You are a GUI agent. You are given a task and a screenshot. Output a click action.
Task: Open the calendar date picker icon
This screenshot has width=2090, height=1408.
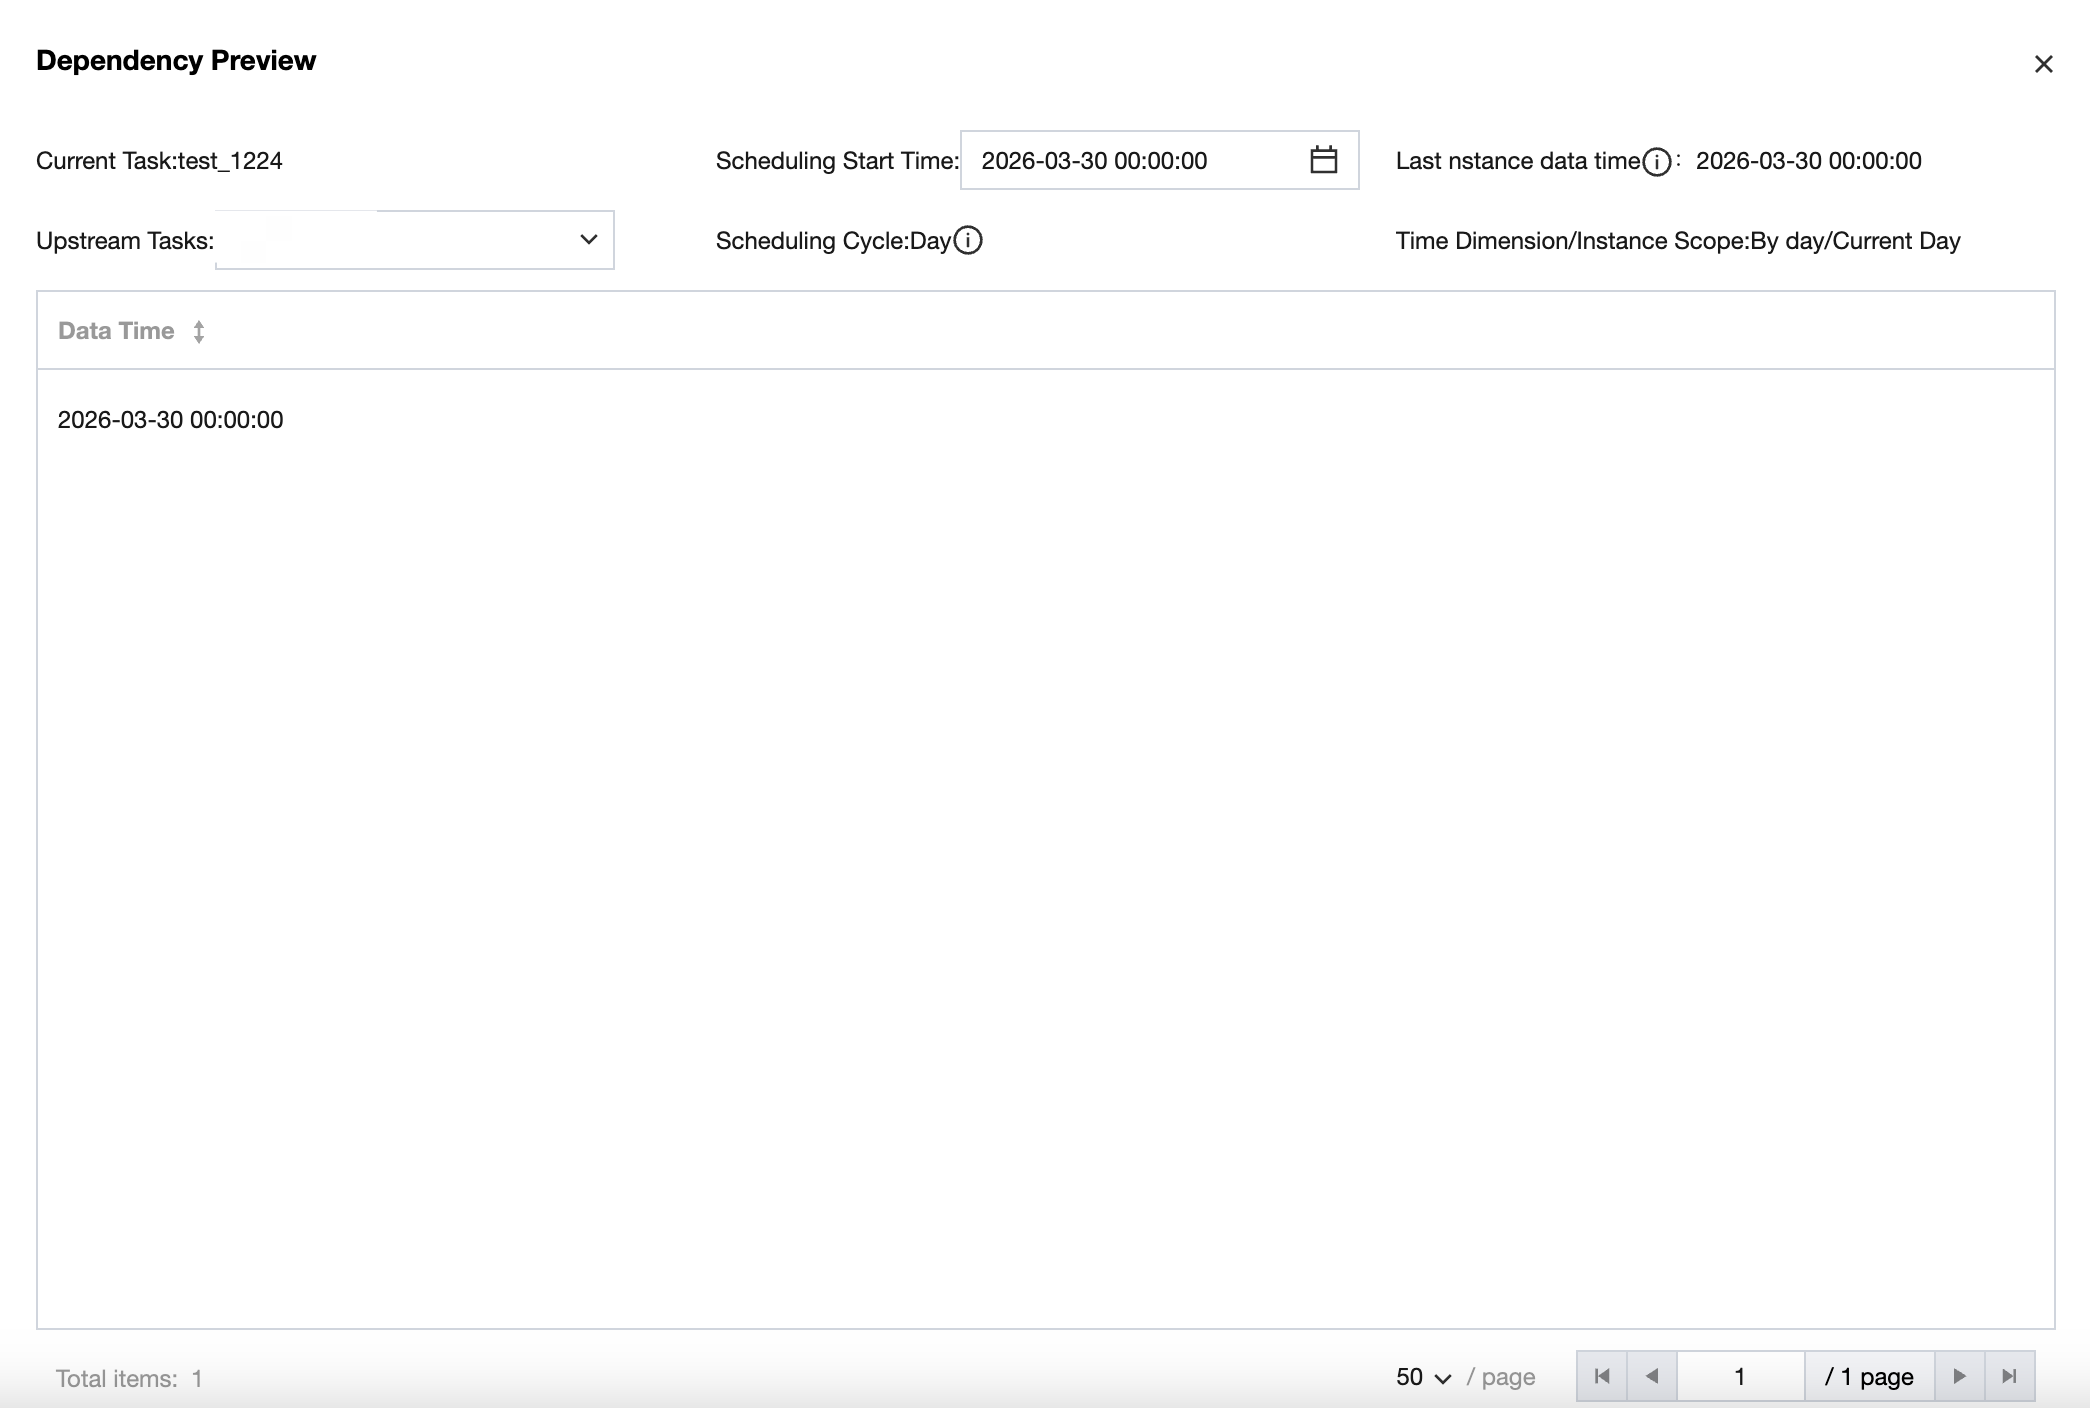[x=1323, y=160]
